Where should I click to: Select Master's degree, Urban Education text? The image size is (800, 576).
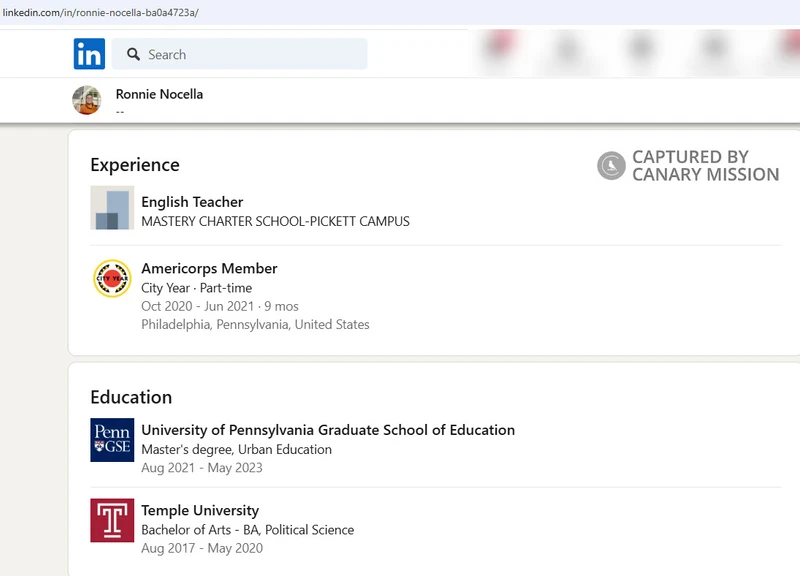coord(236,449)
